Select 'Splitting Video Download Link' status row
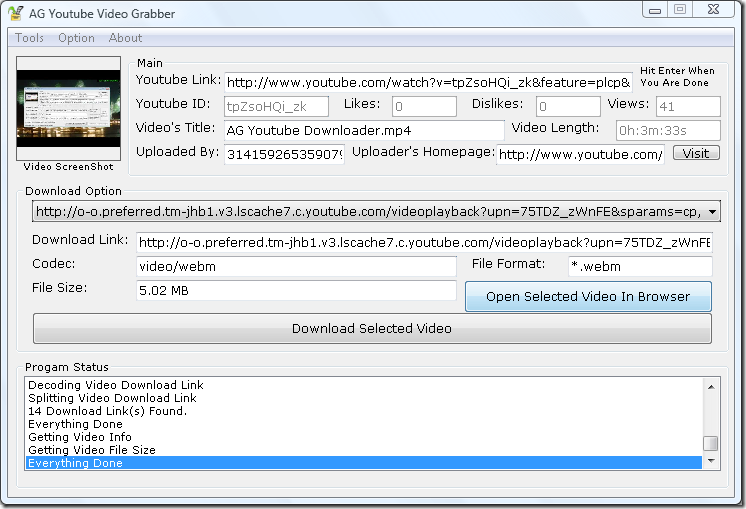746x509 pixels. tap(364, 398)
